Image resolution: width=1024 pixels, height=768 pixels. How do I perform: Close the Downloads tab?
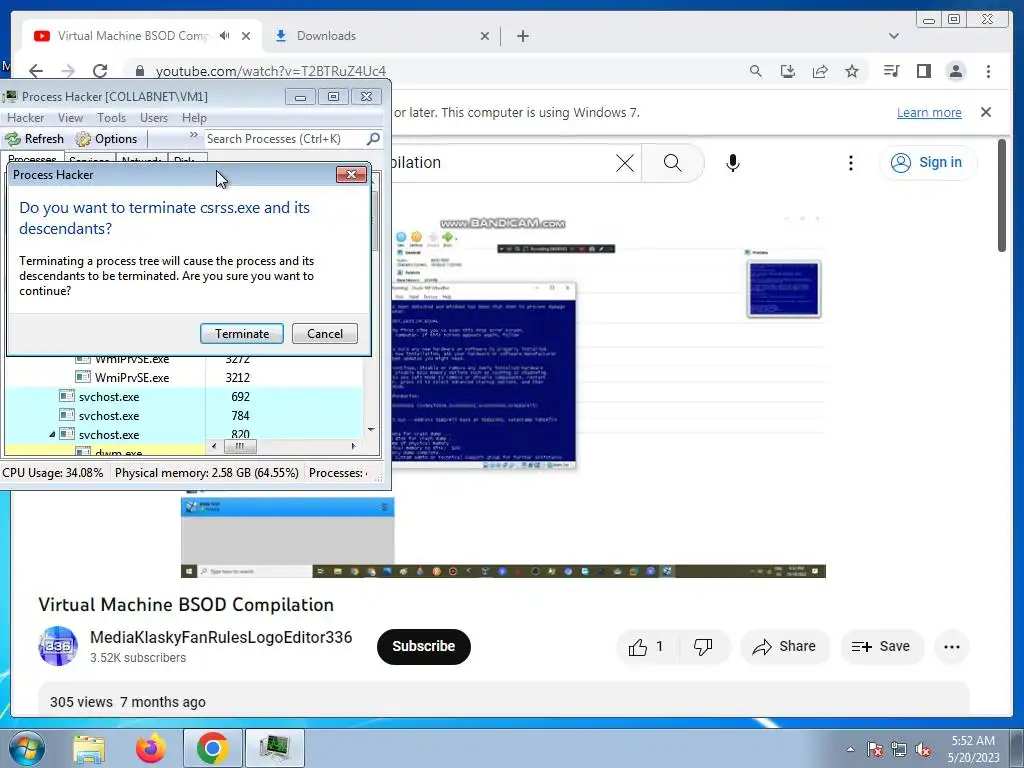[485, 36]
